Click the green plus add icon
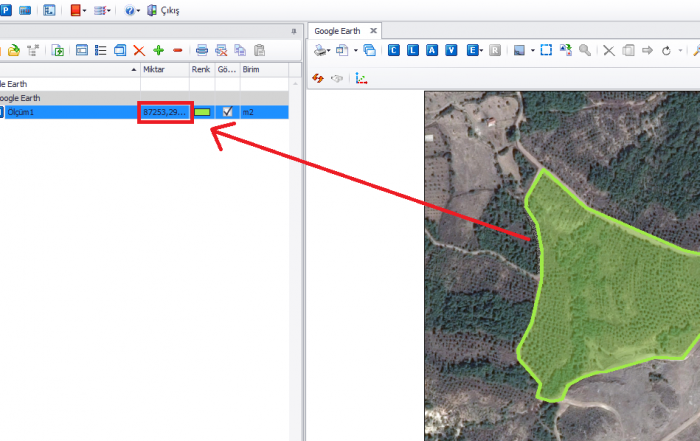The height and width of the screenshot is (441, 700). pyautogui.click(x=158, y=49)
